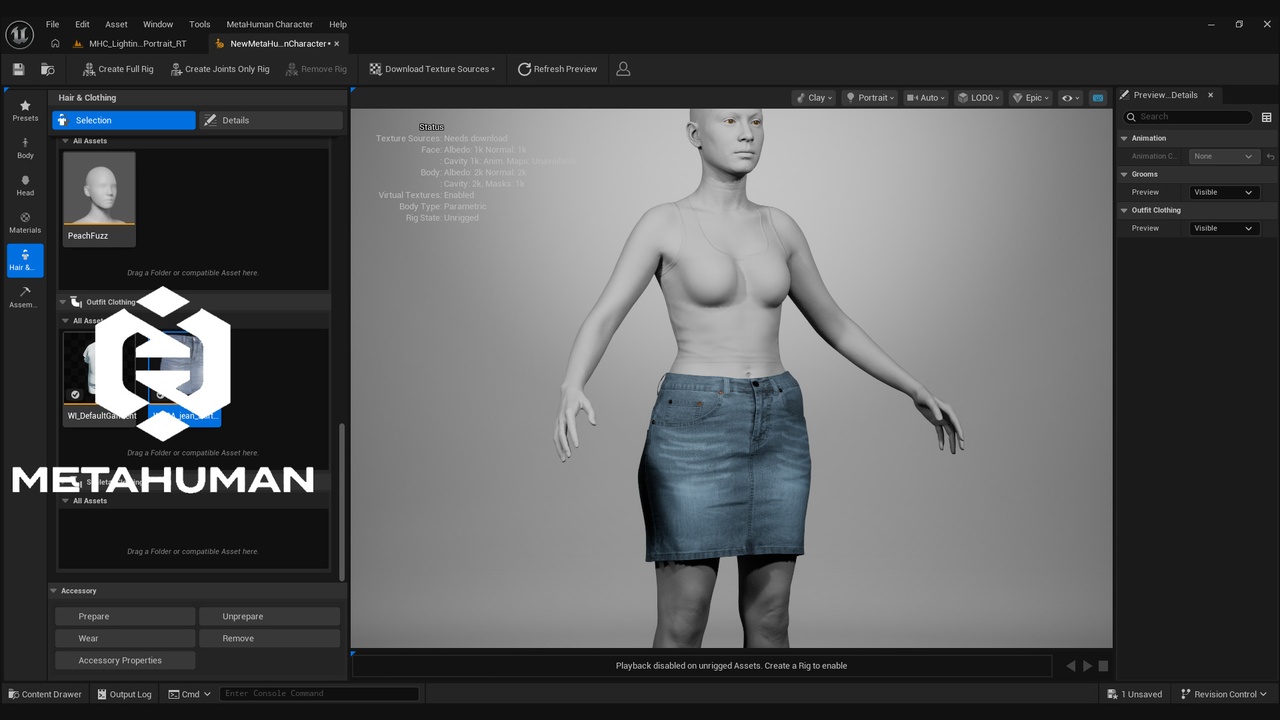The width and height of the screenshot is (1280, 720).
Task: Open the Content Drawer
Action: coord(45,694)
